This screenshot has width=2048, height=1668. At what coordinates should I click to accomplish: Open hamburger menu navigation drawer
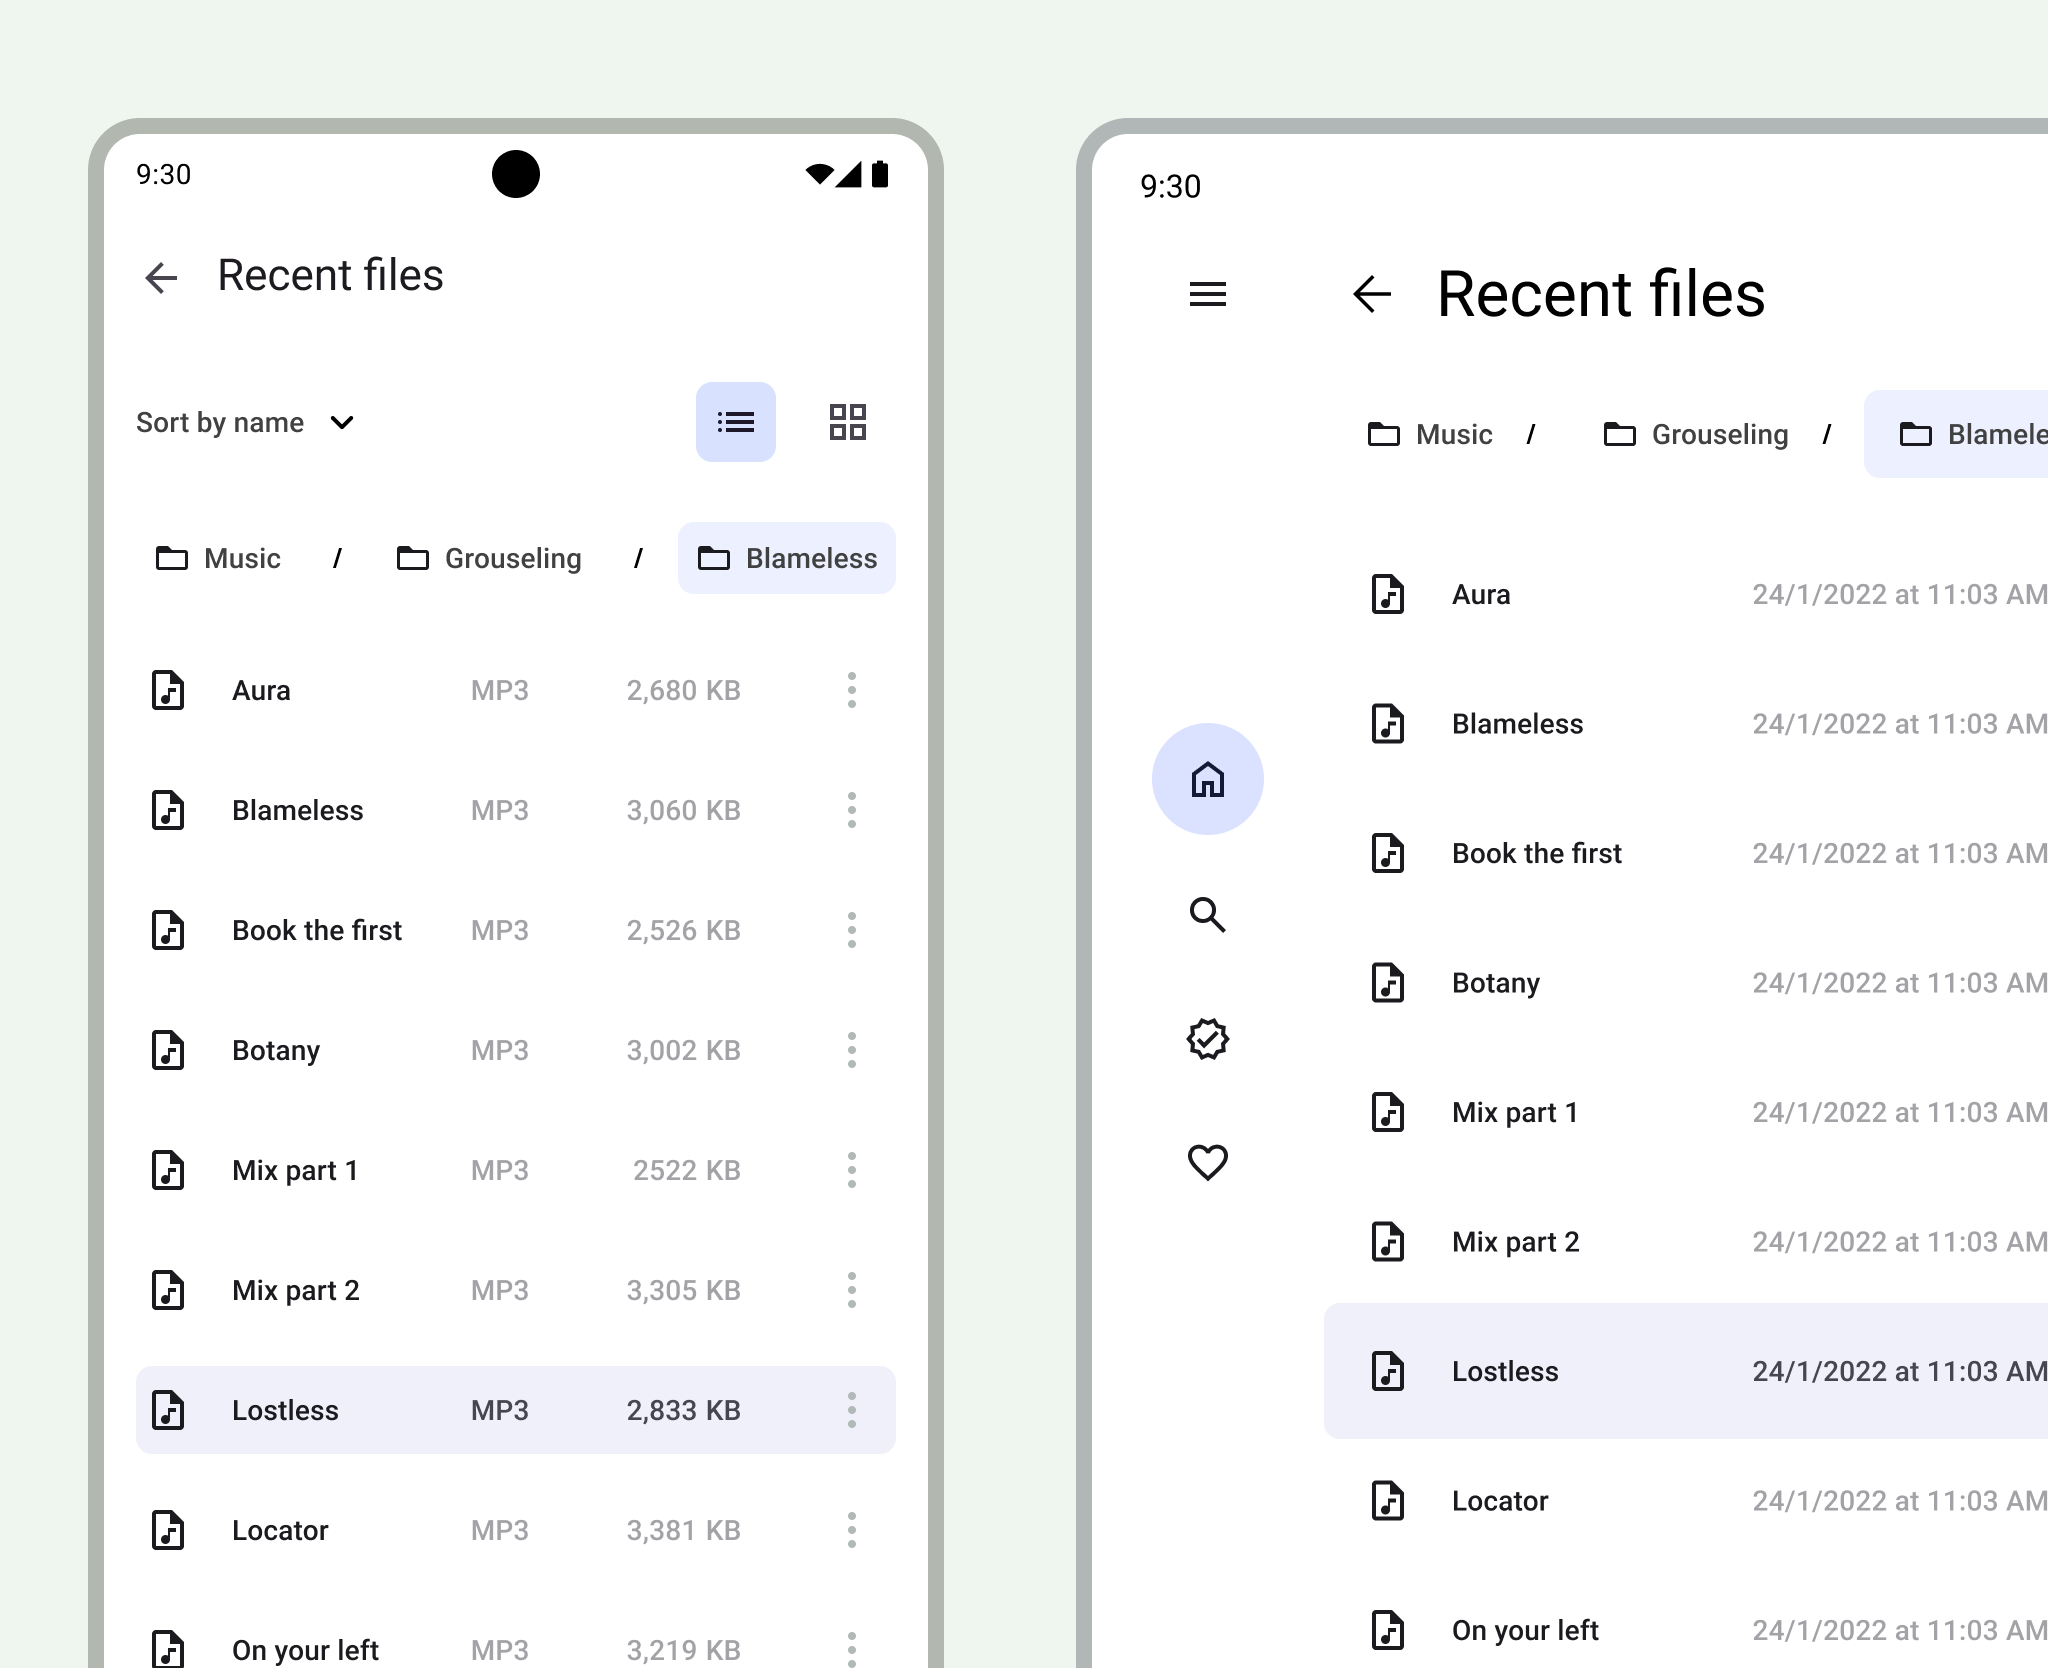(x=1209, y=294)
